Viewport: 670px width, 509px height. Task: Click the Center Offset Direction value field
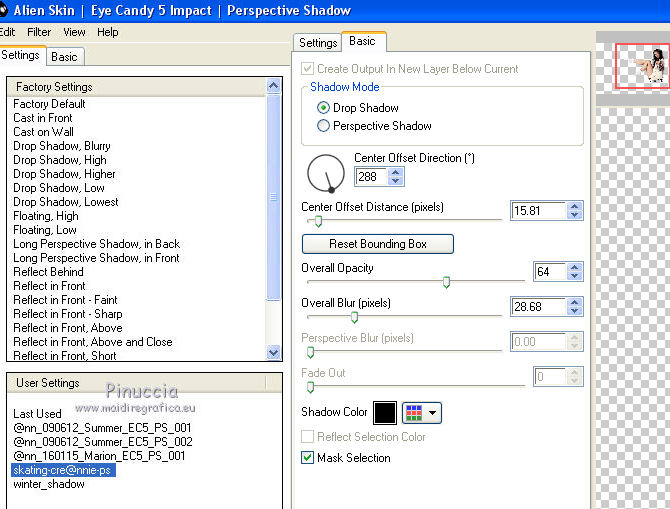click(x=370, y=177)
